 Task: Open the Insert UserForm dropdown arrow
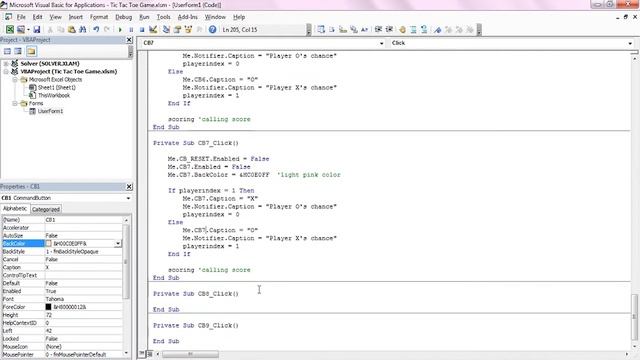pos(28,29)
